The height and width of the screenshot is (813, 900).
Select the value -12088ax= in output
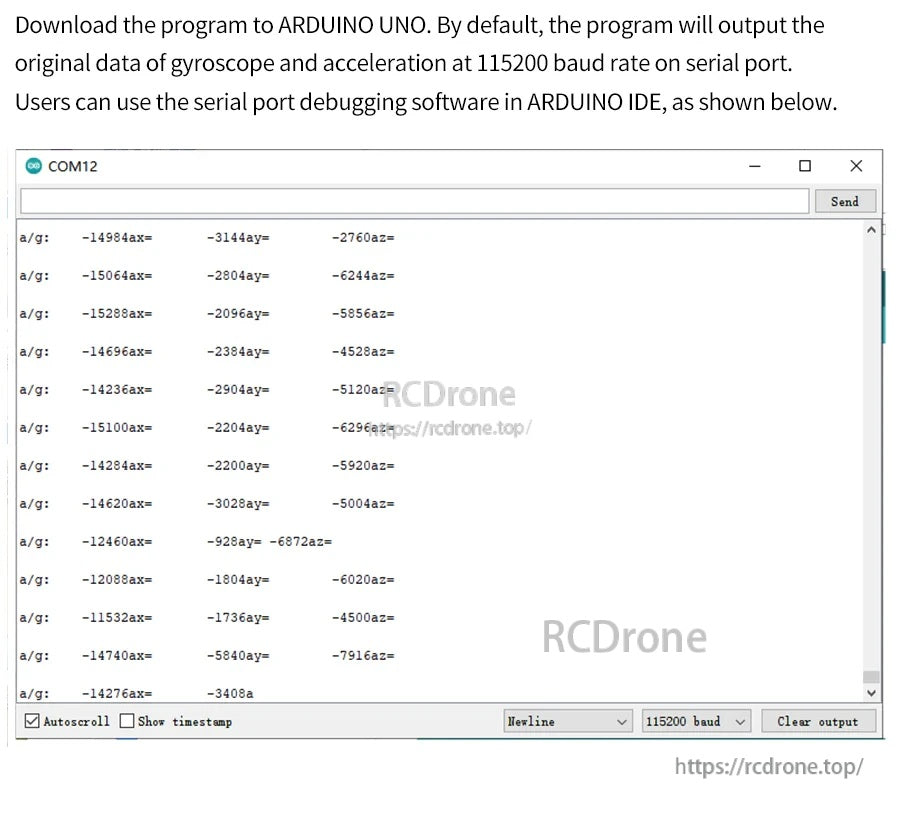click(x=117, y=579)
